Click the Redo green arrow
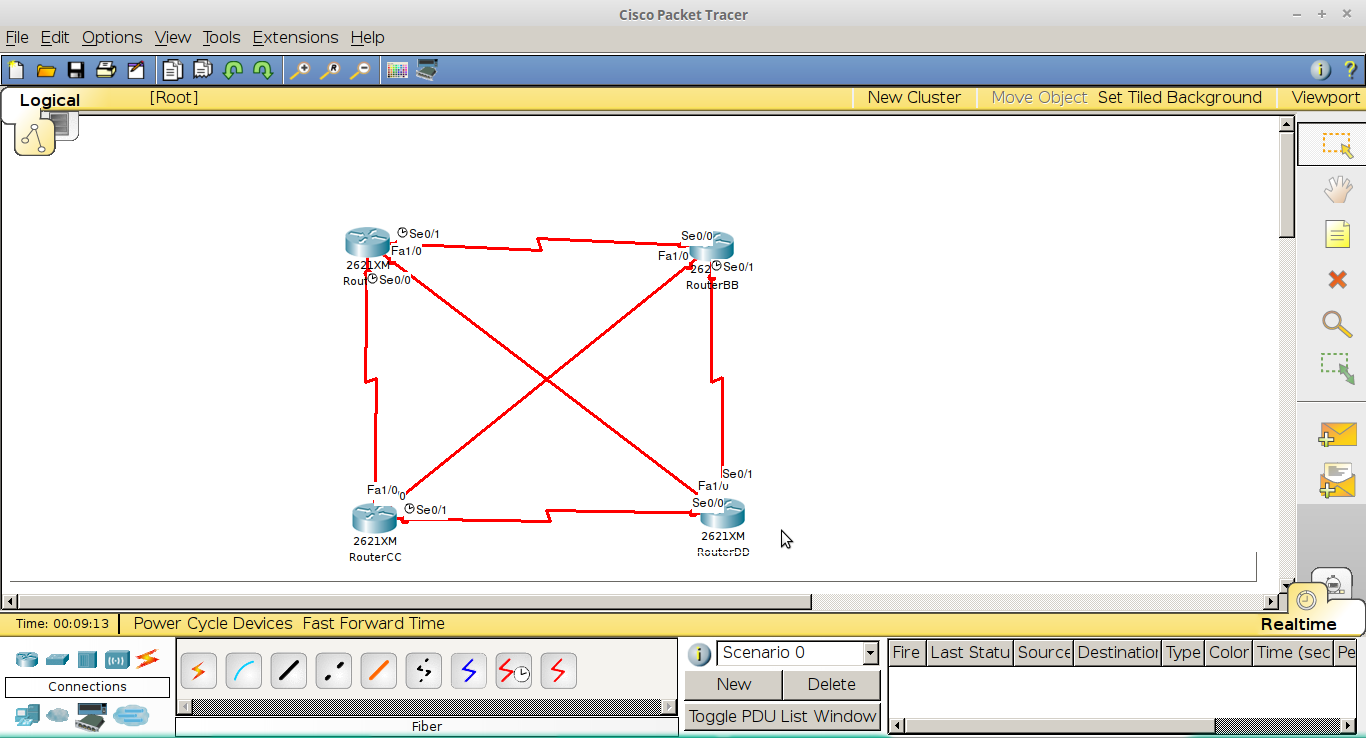Viewport: 1366px width, 738px height. pyautogui.click(x=263, y=70)
